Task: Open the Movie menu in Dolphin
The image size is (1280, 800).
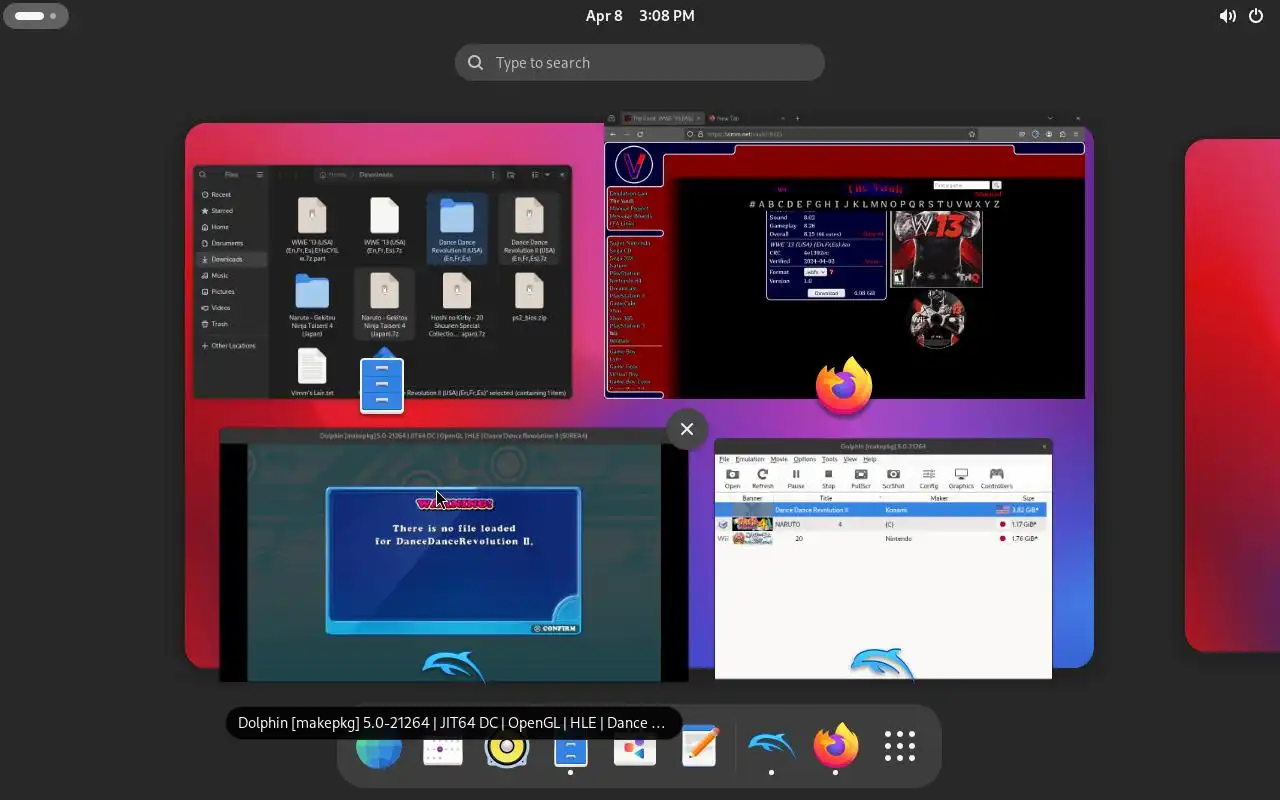Action: point(778,459)
